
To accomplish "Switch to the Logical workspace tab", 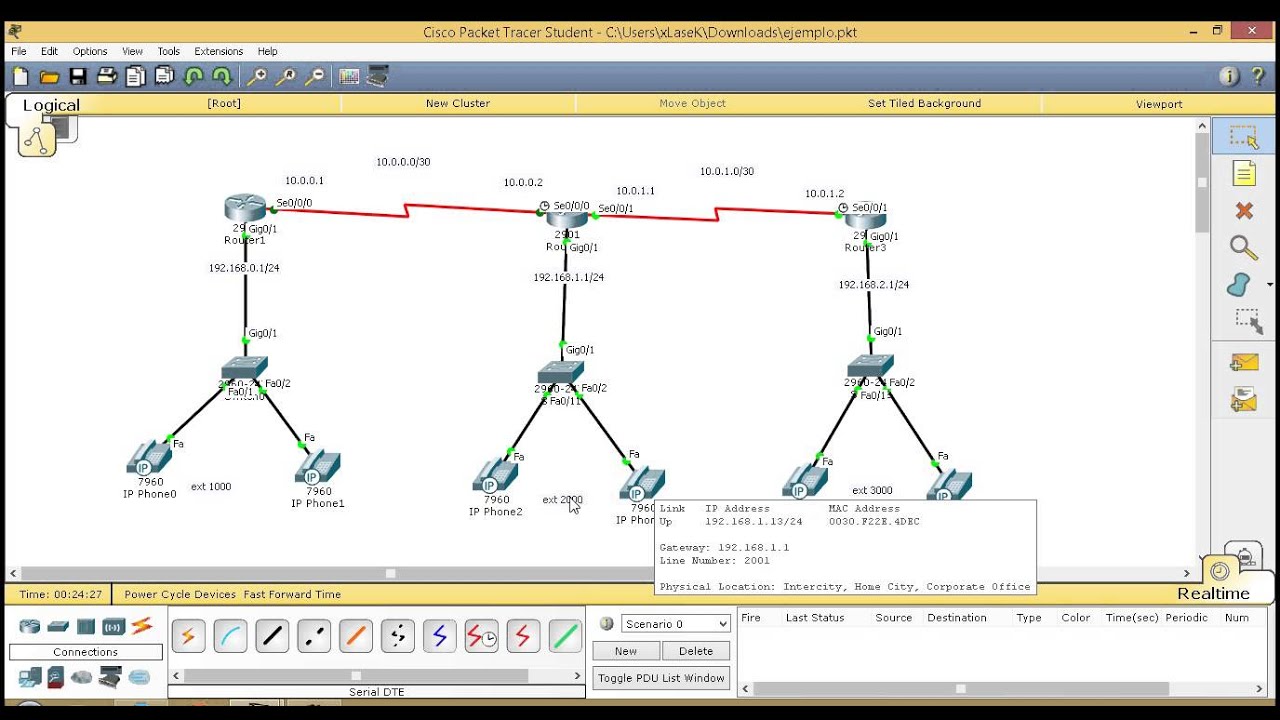I will [51, 105].
